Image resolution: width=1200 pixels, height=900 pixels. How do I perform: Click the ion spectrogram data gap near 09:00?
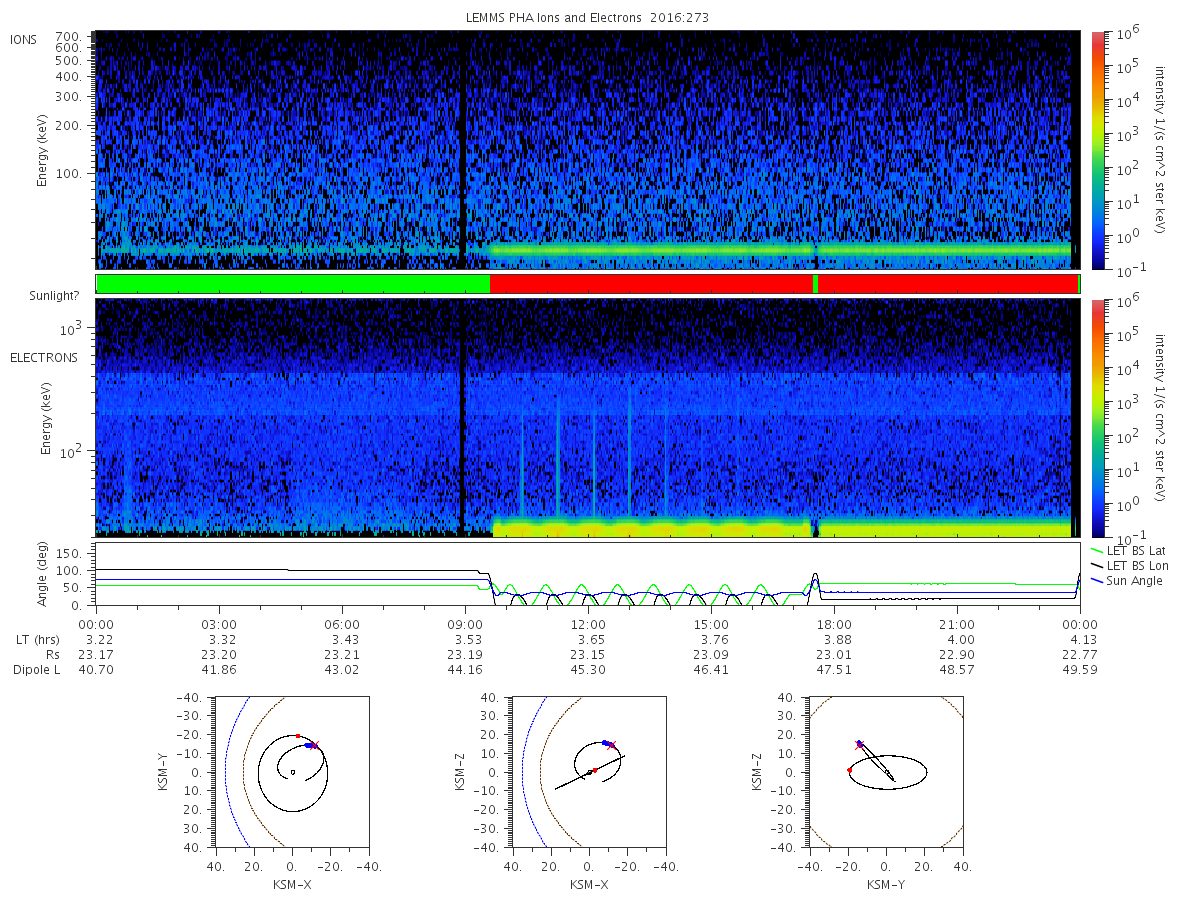[x=462, y=150]
